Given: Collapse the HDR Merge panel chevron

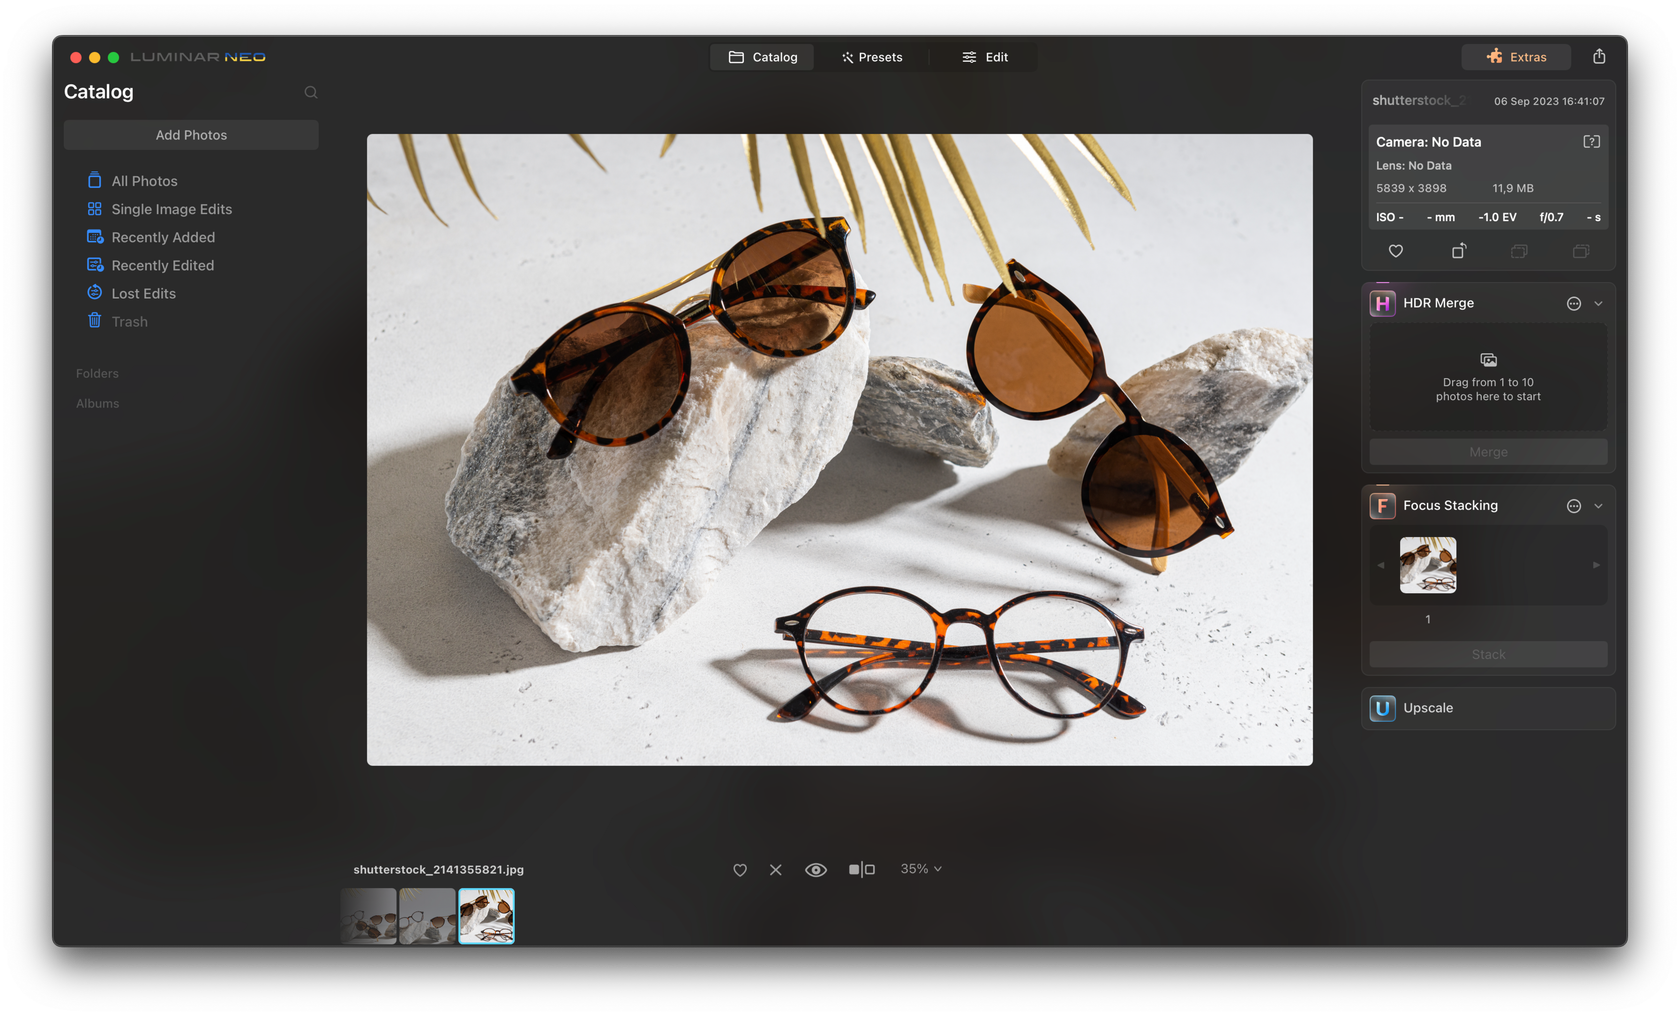Looking at the screenshot, I should click(x=1598, y=304).
